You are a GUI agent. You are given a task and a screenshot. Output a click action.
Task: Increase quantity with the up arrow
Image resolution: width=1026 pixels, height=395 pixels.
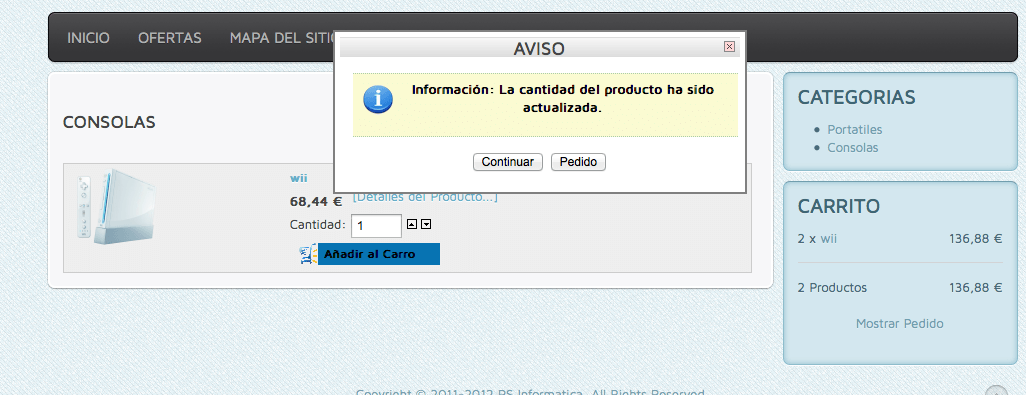click(412, 224)
